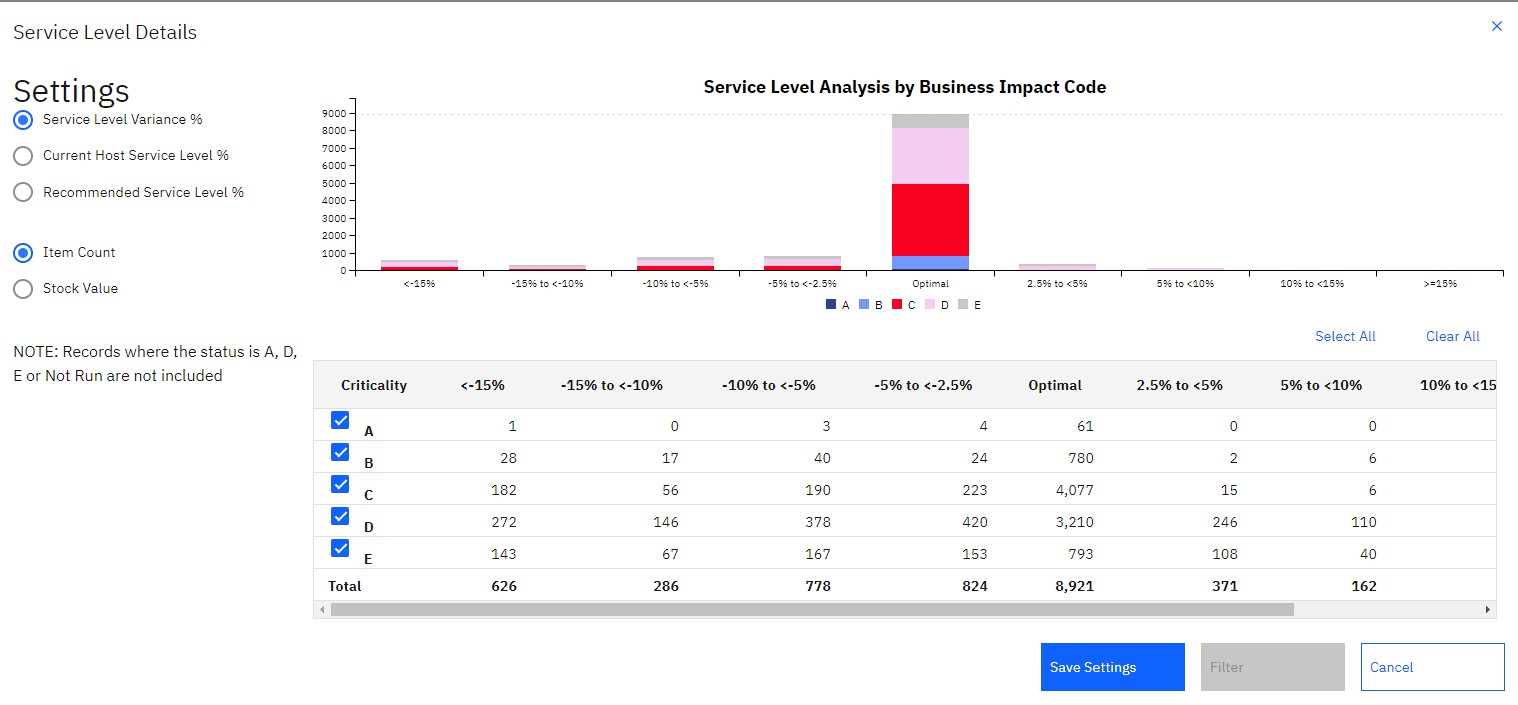Click pink legend swatch D

[x=930, y=305]
